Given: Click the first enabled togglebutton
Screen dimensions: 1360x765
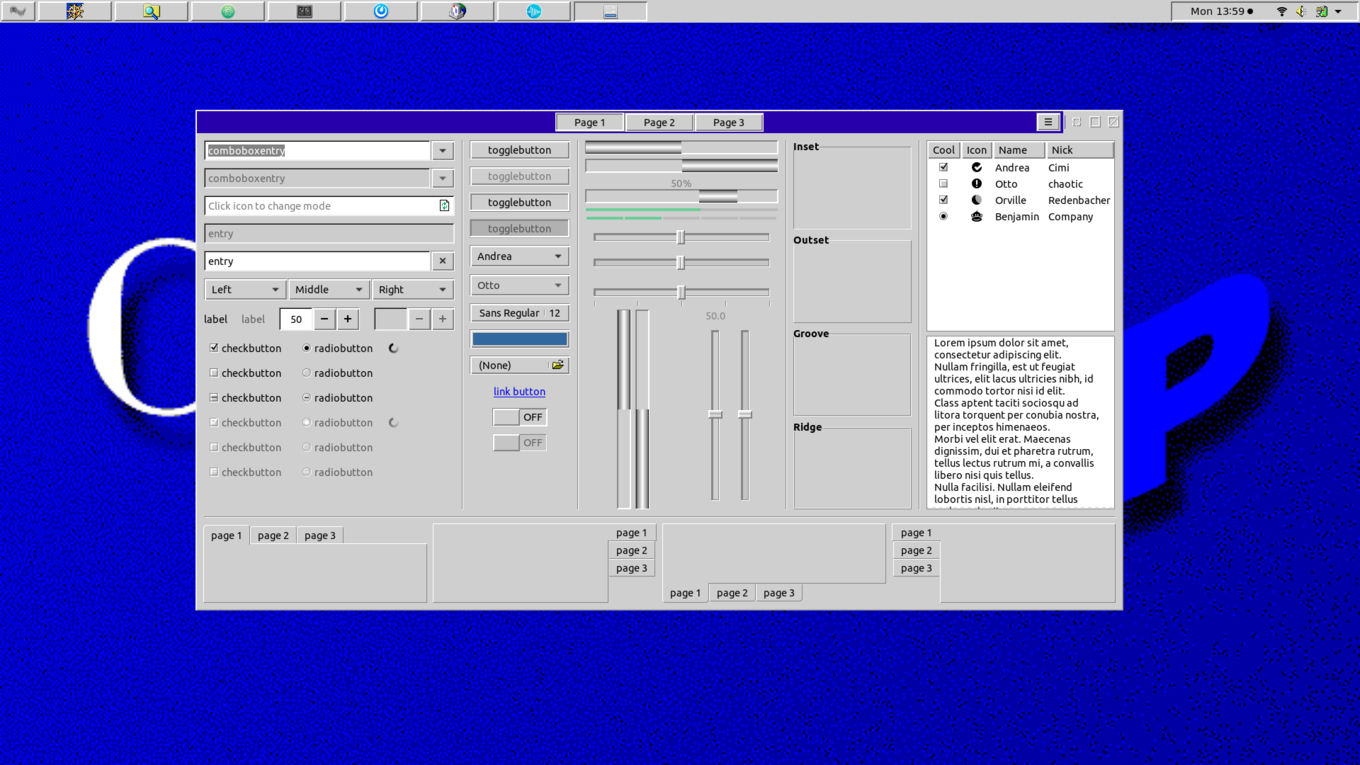Looking at the screenshot, I should (519, 150).
